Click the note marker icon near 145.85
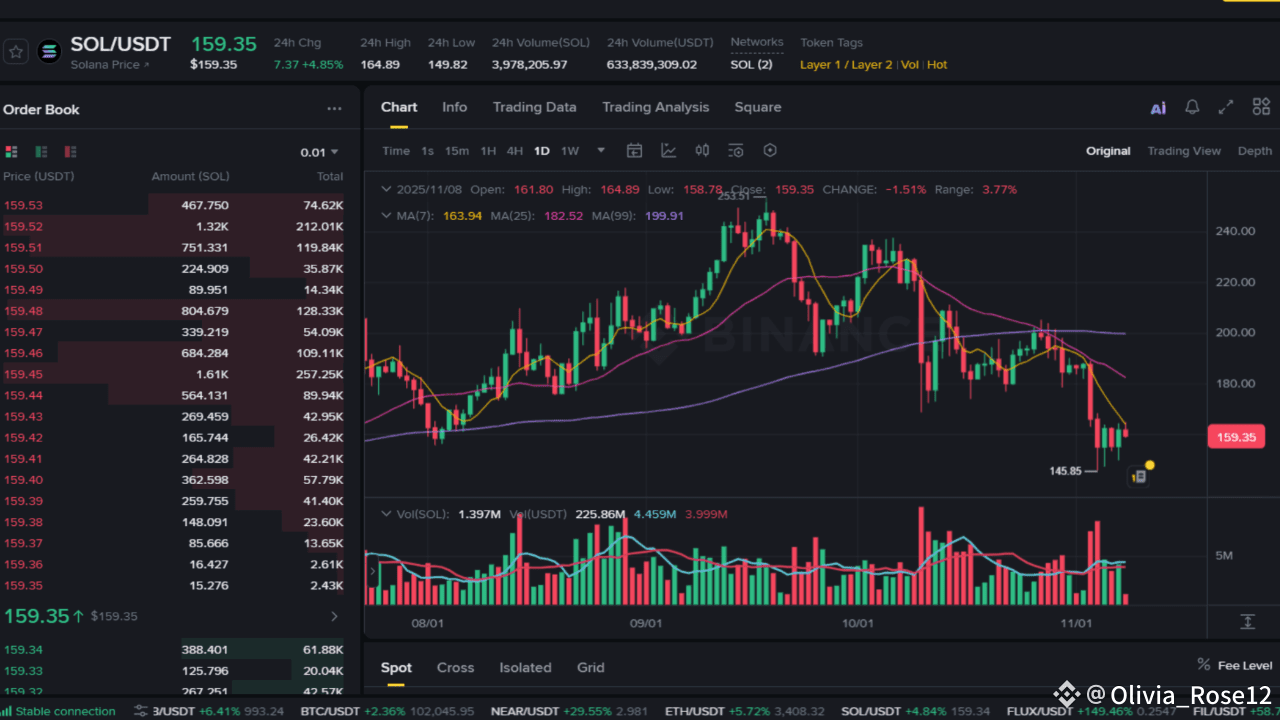The width and height of the screenshot is (1280, 720). [x=1138, y=477]
